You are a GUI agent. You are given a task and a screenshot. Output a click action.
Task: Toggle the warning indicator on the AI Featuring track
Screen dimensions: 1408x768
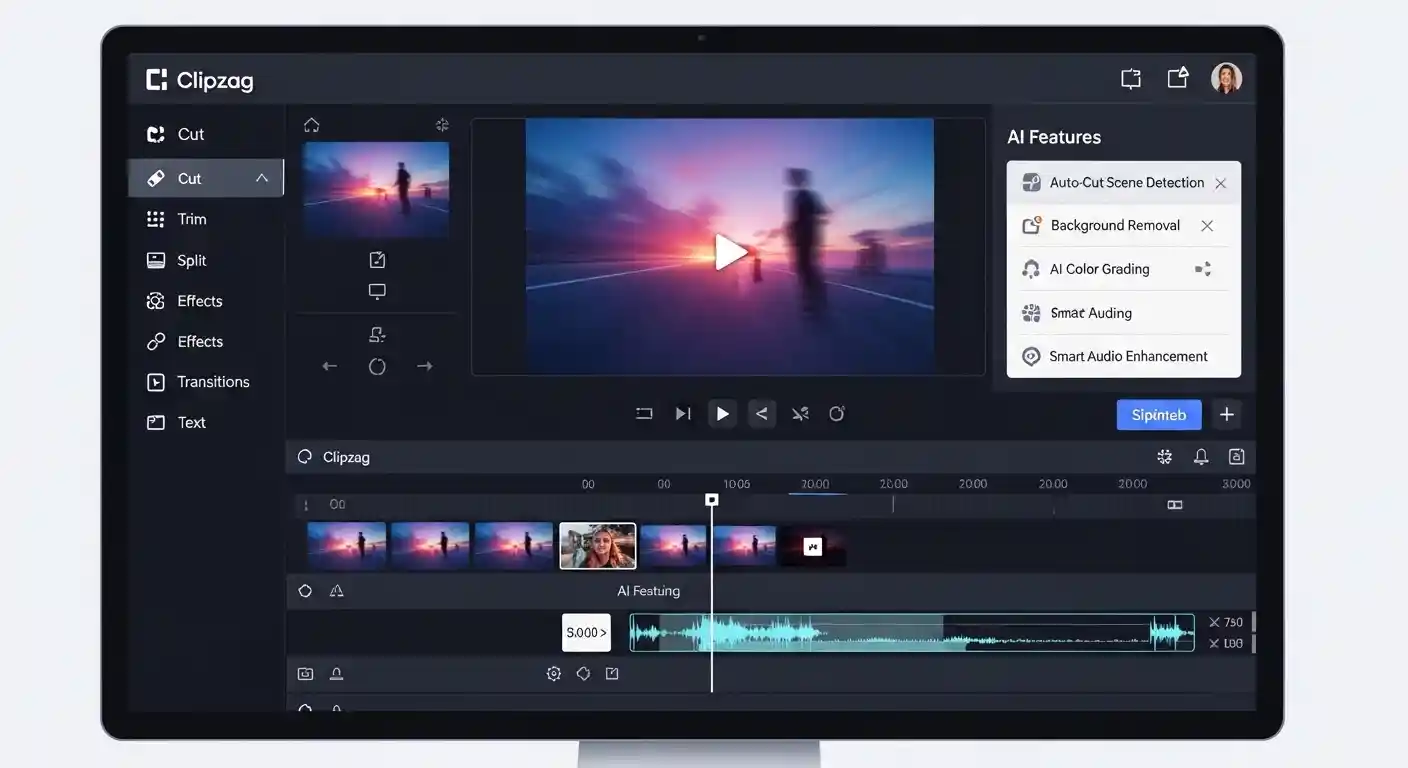point(336,591)
